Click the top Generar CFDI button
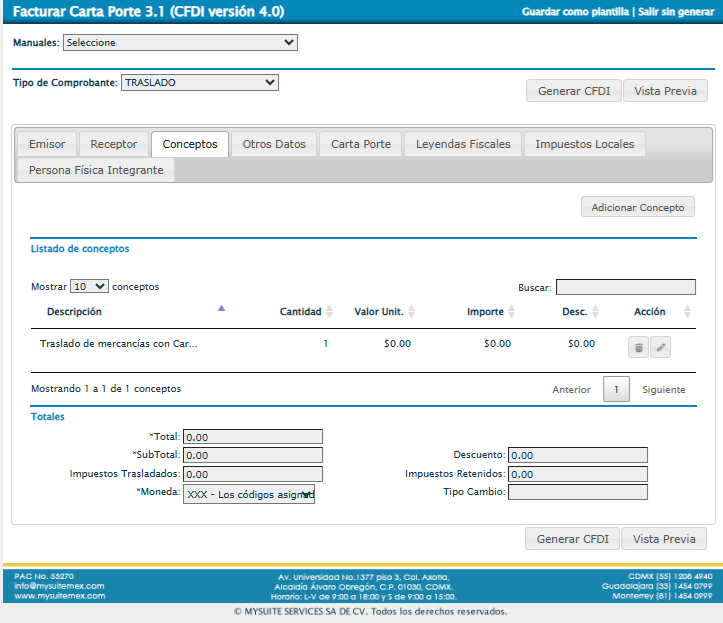The width and height of the screenshot is (723, 623). pyautogui.click(x=574, y=91)
